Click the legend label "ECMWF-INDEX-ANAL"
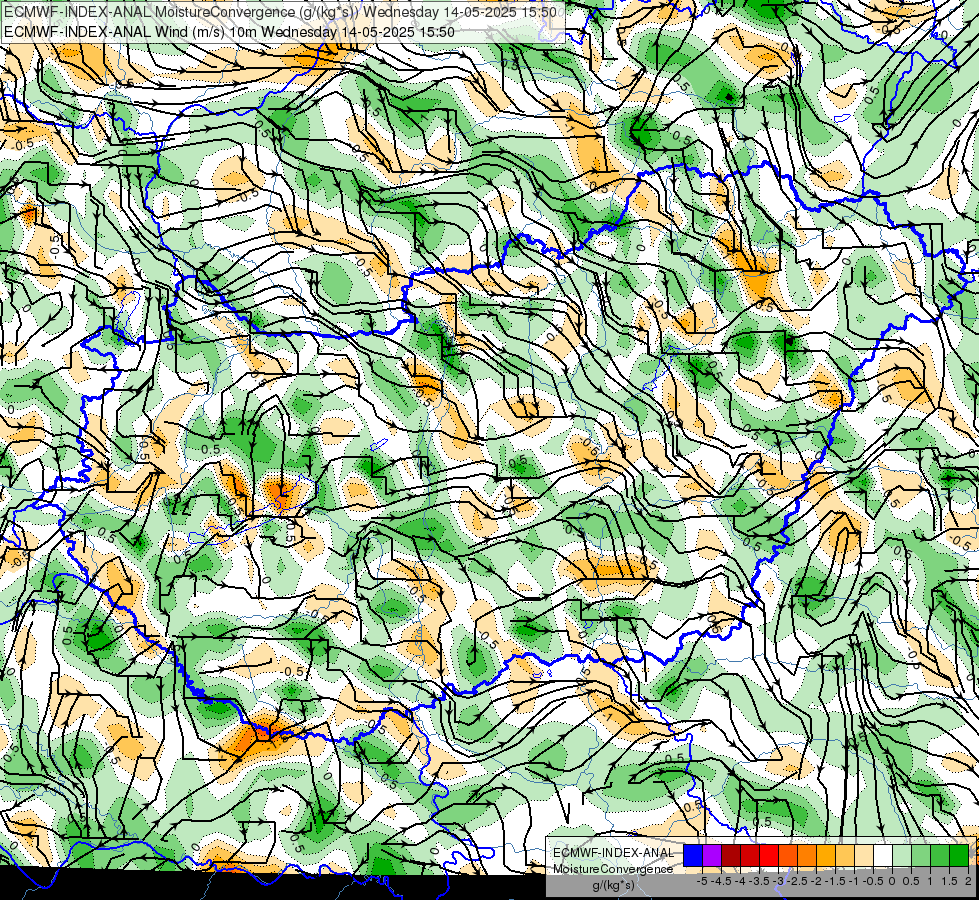Screen dimensions: 979x900 [614, 853]
